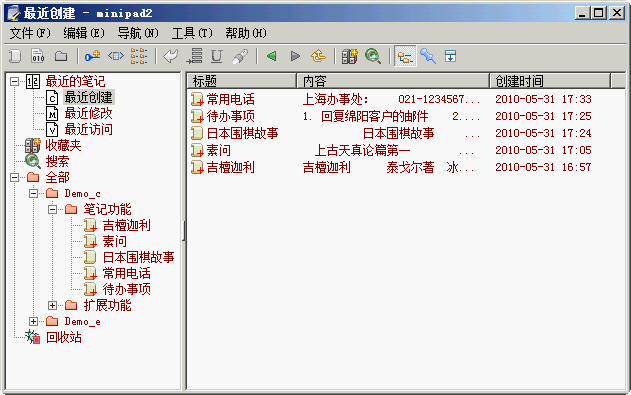Select 日本围棋故事 note in the tree
This screenshot has width=631, height=395.
coord(138,257)
